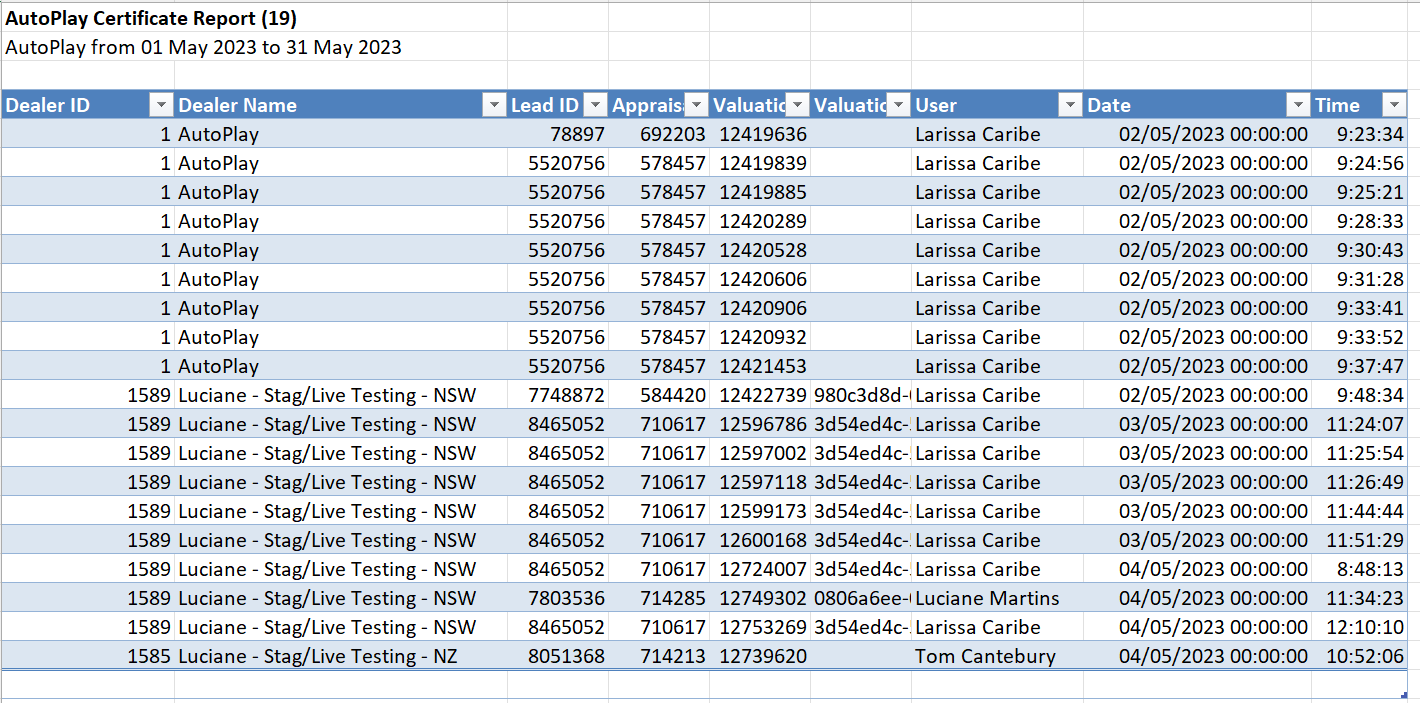
Task: Select valuation cell 12420932
Action: [760, 337]
